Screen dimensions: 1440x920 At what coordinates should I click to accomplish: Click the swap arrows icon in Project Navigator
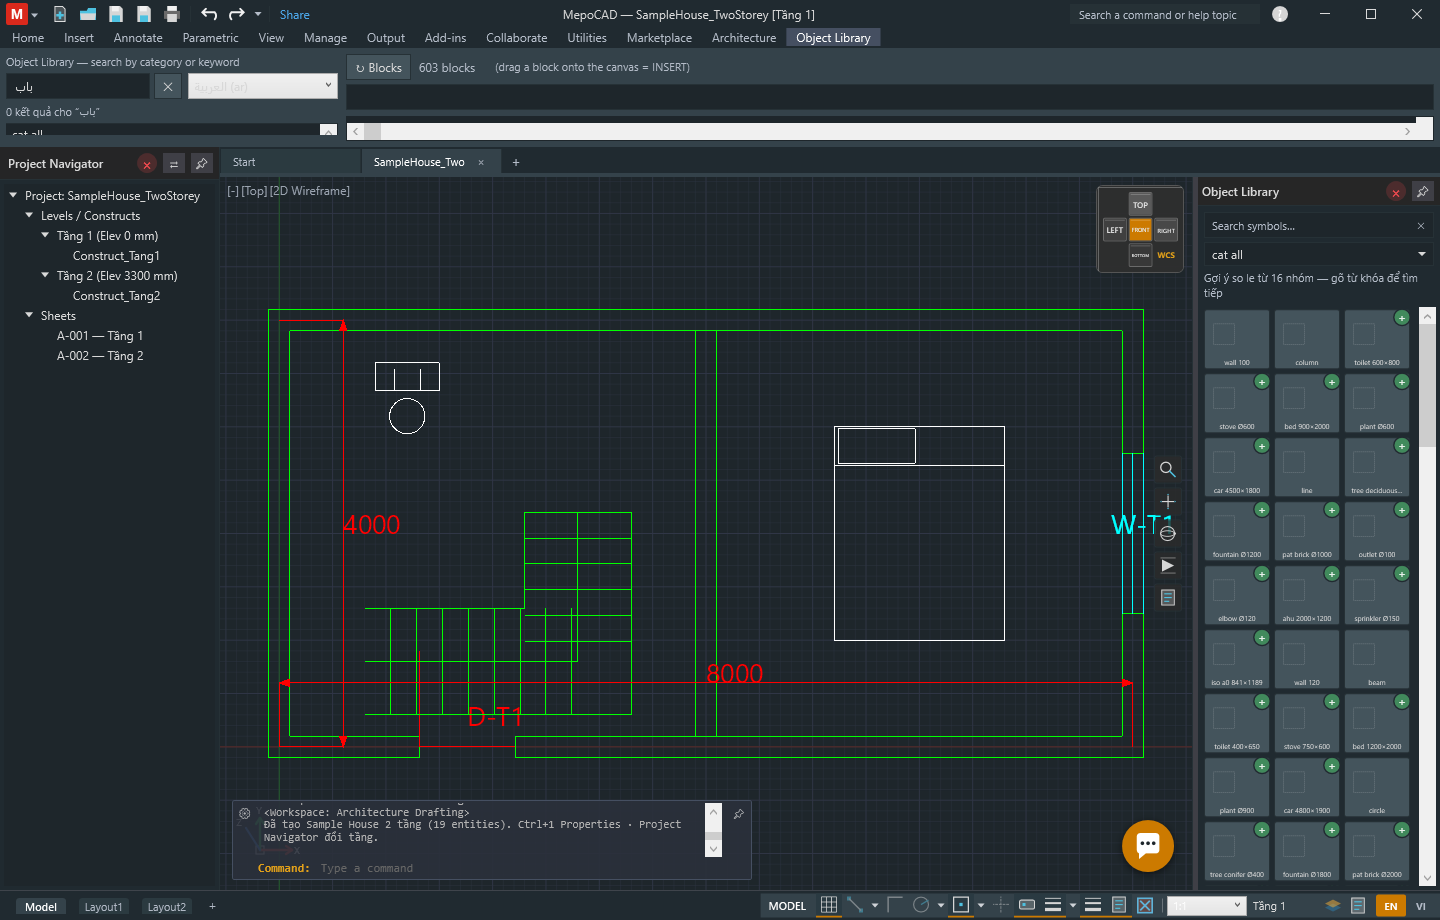pos(174,164)
